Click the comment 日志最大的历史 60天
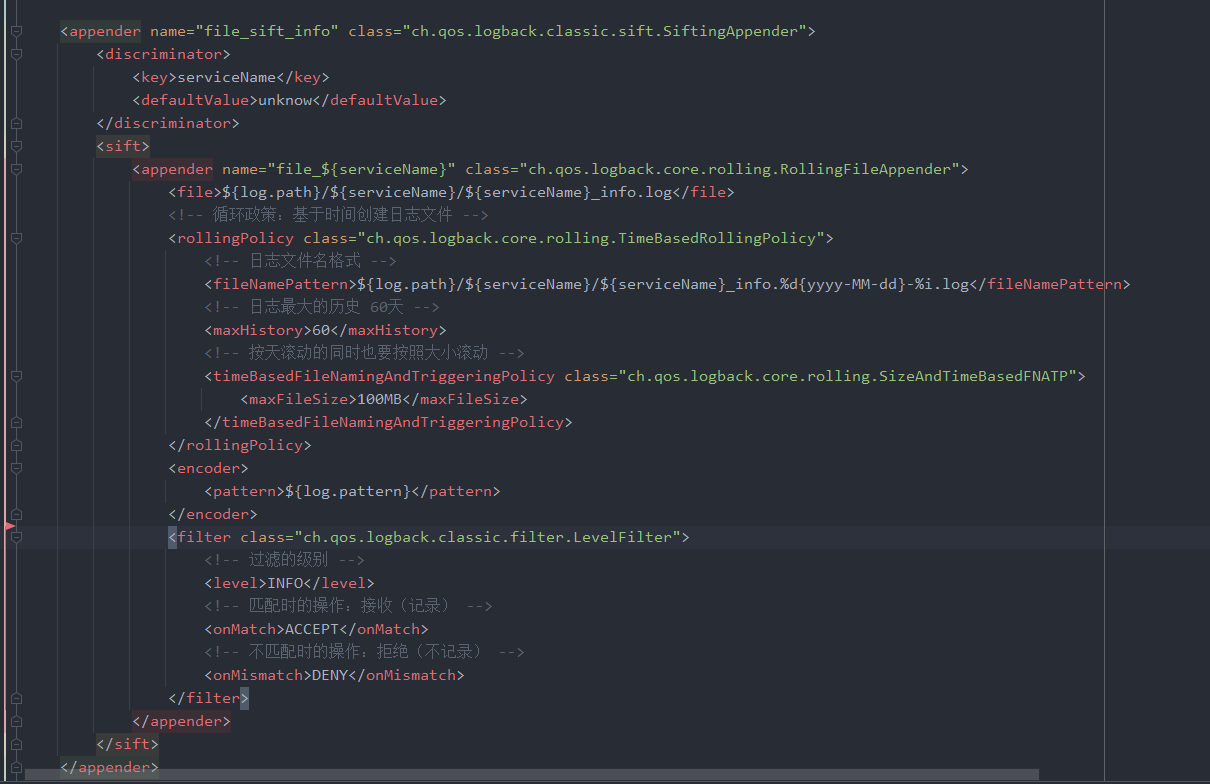The image size is (1210, 784). coord(322,307)
